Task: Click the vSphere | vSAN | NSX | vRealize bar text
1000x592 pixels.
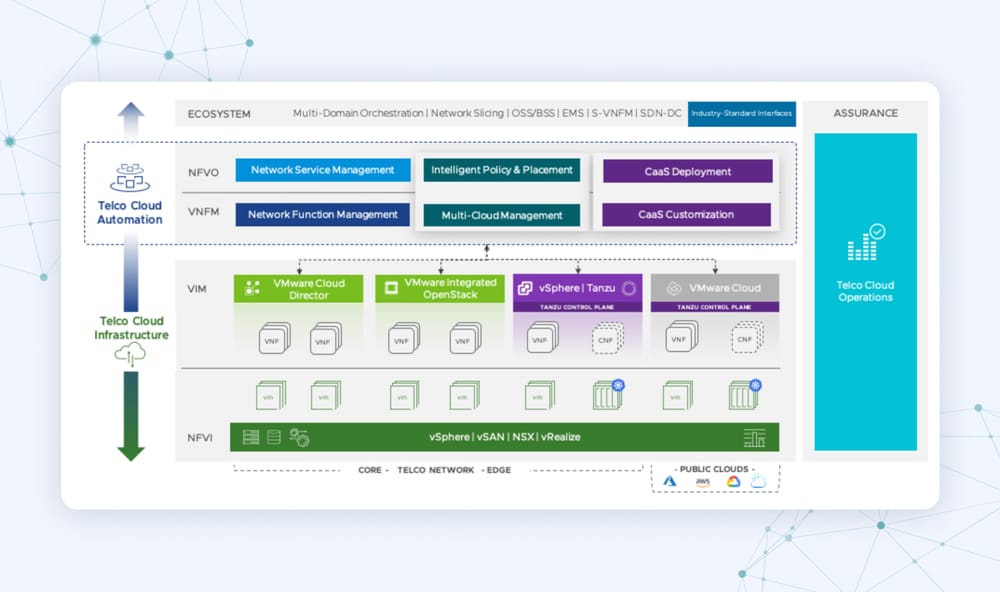Action: (x=504, y=437)
